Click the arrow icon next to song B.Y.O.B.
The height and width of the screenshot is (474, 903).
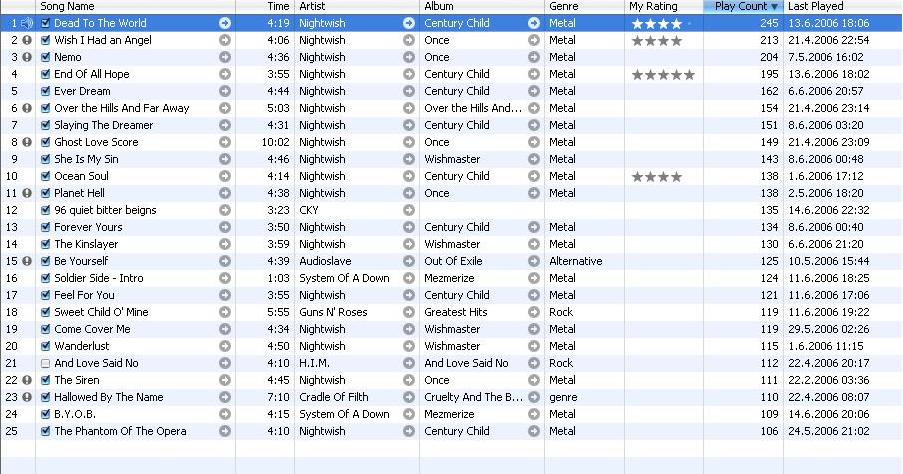pyautogui.click(x=225, y=414)
